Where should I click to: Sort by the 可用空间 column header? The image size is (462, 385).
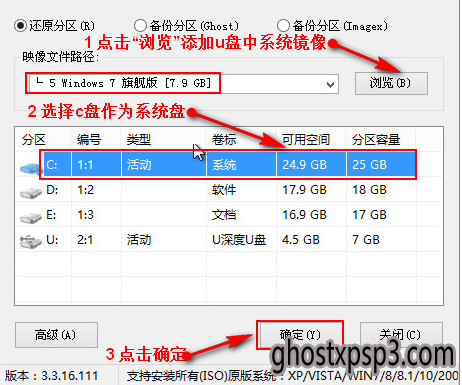point(306,140)
